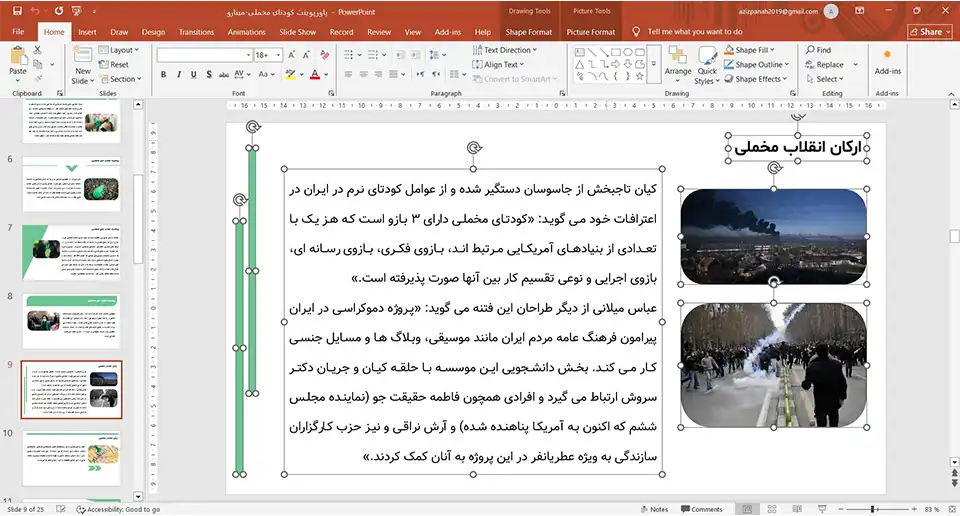Screen dimensions: 960x516
Task: Open the Shape Fill dropdown
Action: pos(750,50)
